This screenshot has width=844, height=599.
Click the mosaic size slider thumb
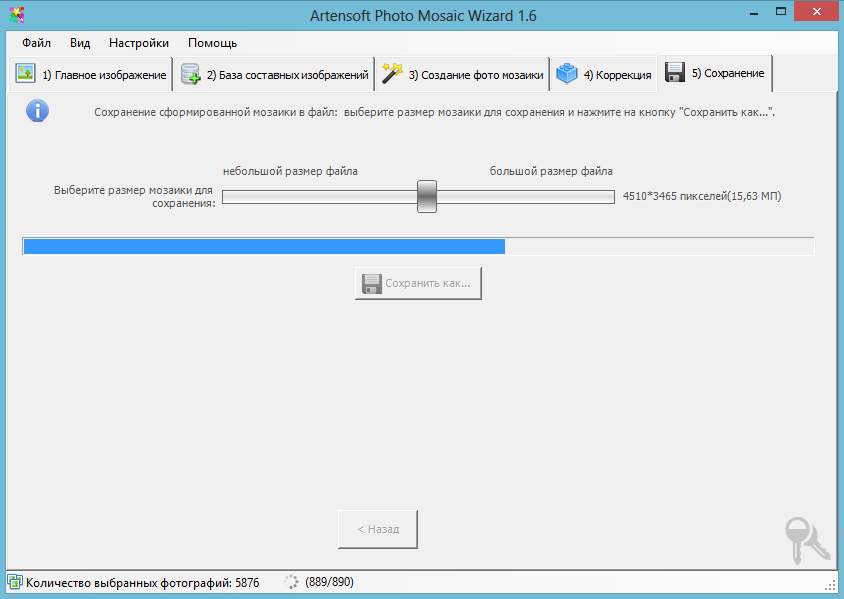[427, 196]
